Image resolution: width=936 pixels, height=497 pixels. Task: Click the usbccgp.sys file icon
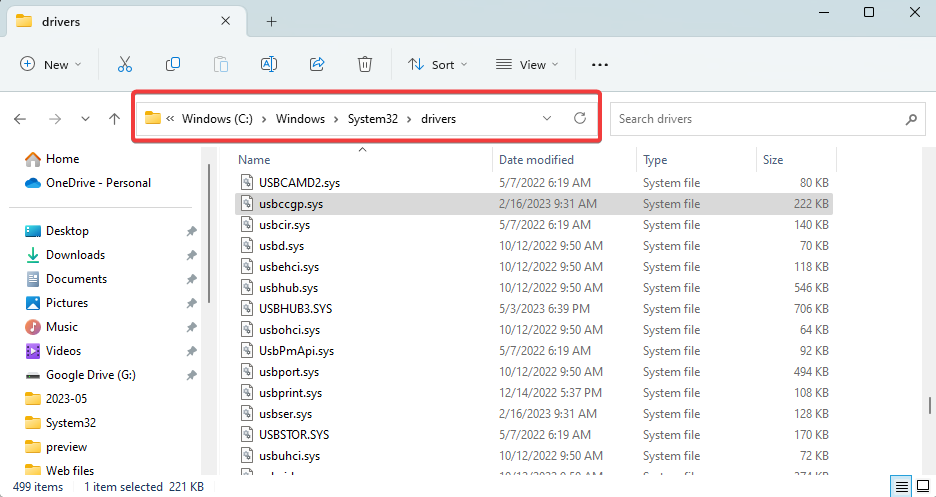coord(247,203)
